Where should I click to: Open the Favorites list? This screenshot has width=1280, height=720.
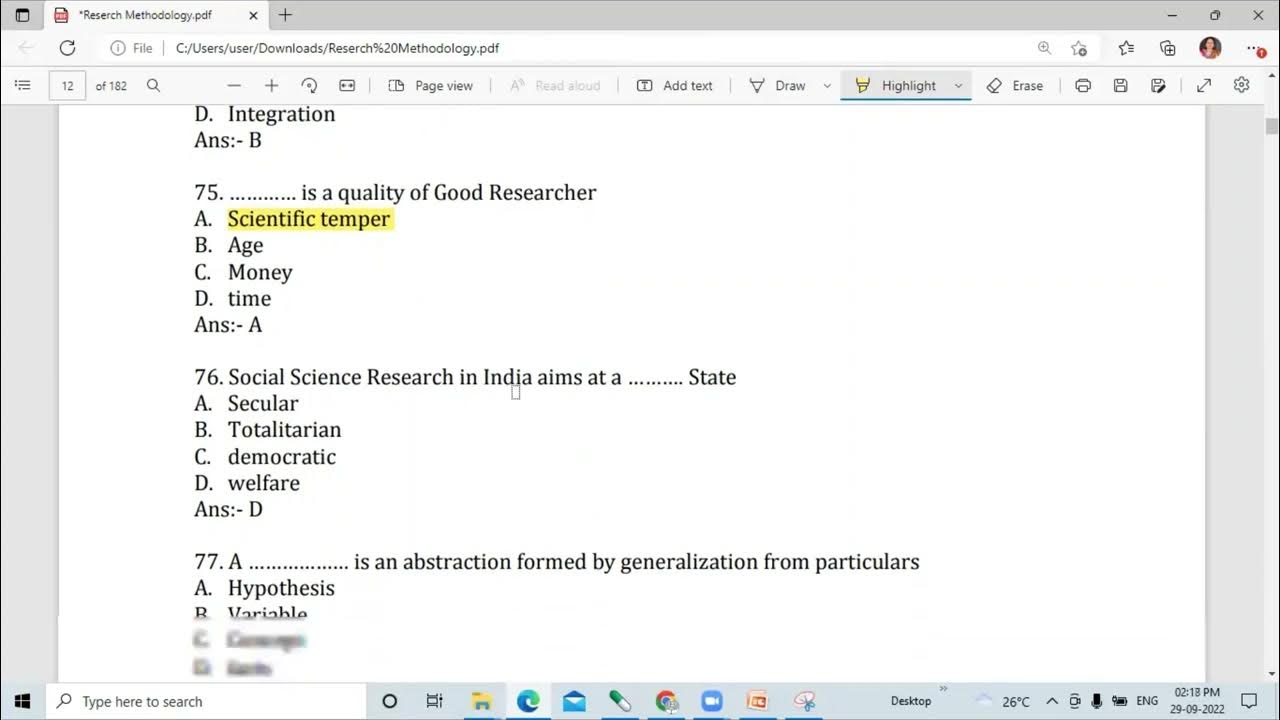tap(1126, 48)
